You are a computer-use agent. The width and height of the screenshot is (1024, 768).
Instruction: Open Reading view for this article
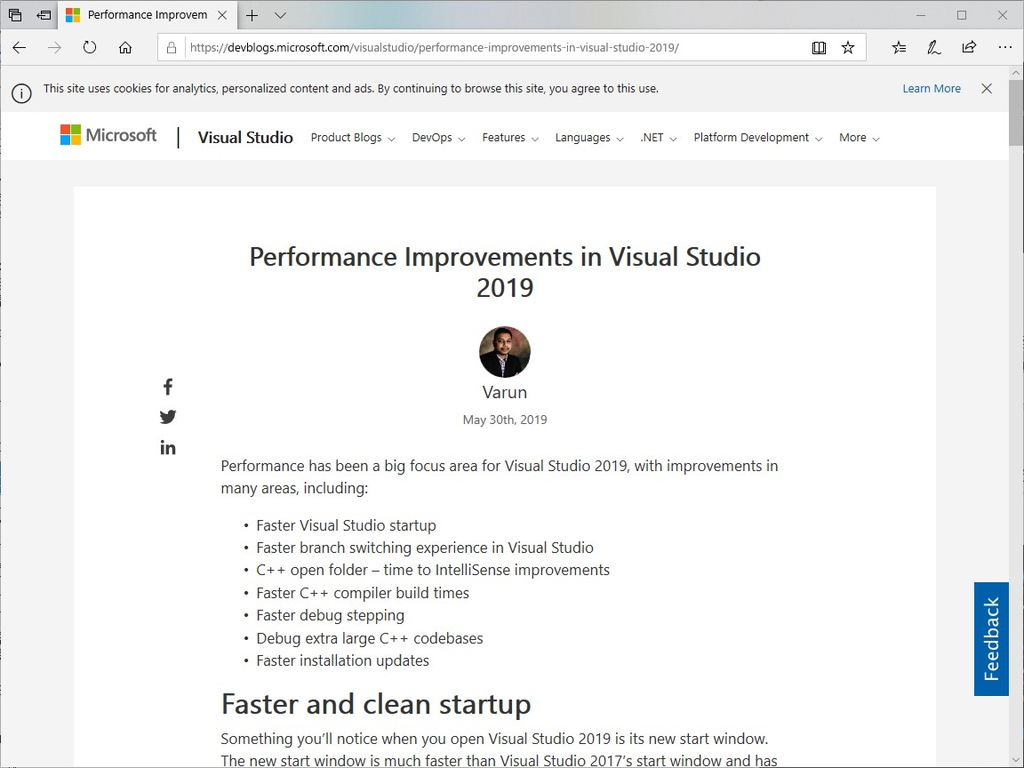point(819,47)
